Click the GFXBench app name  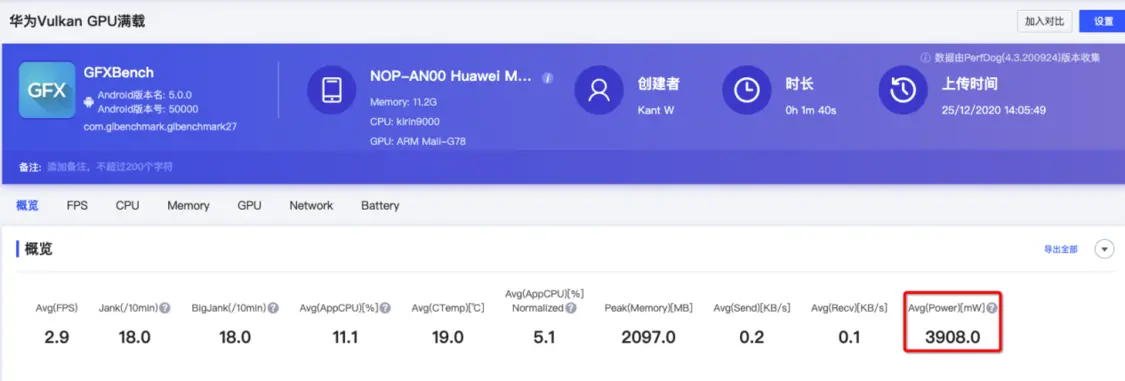119,72
